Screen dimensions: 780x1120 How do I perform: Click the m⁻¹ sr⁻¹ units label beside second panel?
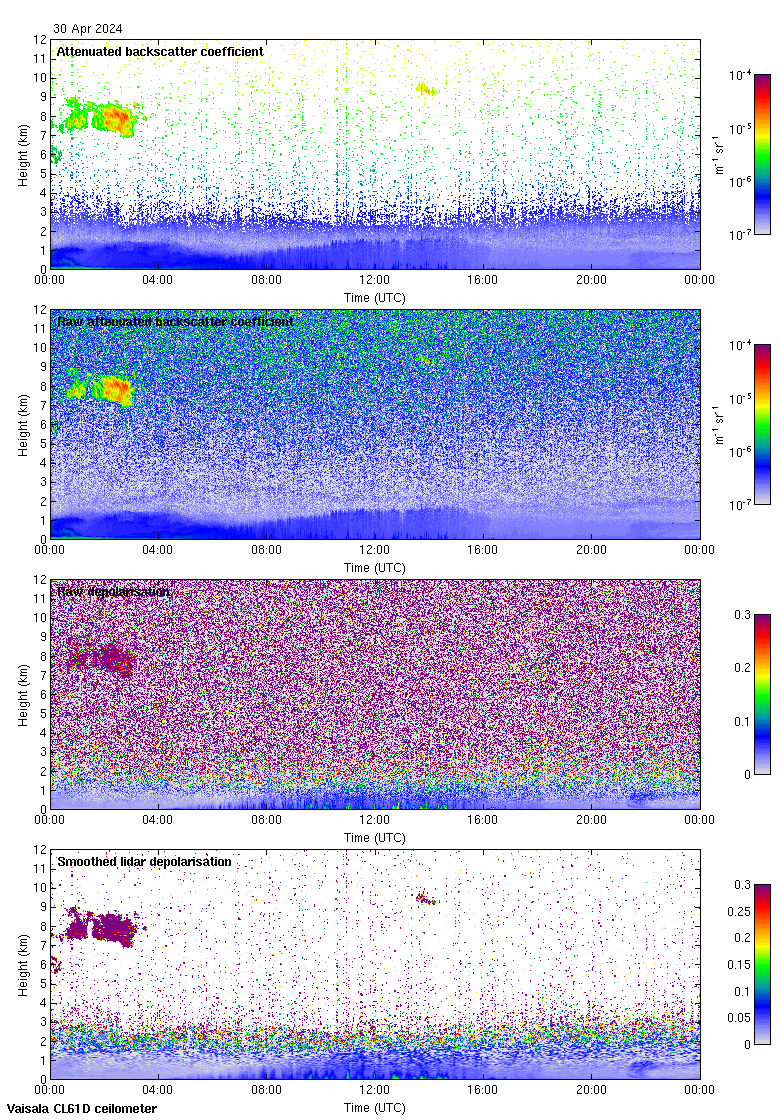(x=719, y=424)
